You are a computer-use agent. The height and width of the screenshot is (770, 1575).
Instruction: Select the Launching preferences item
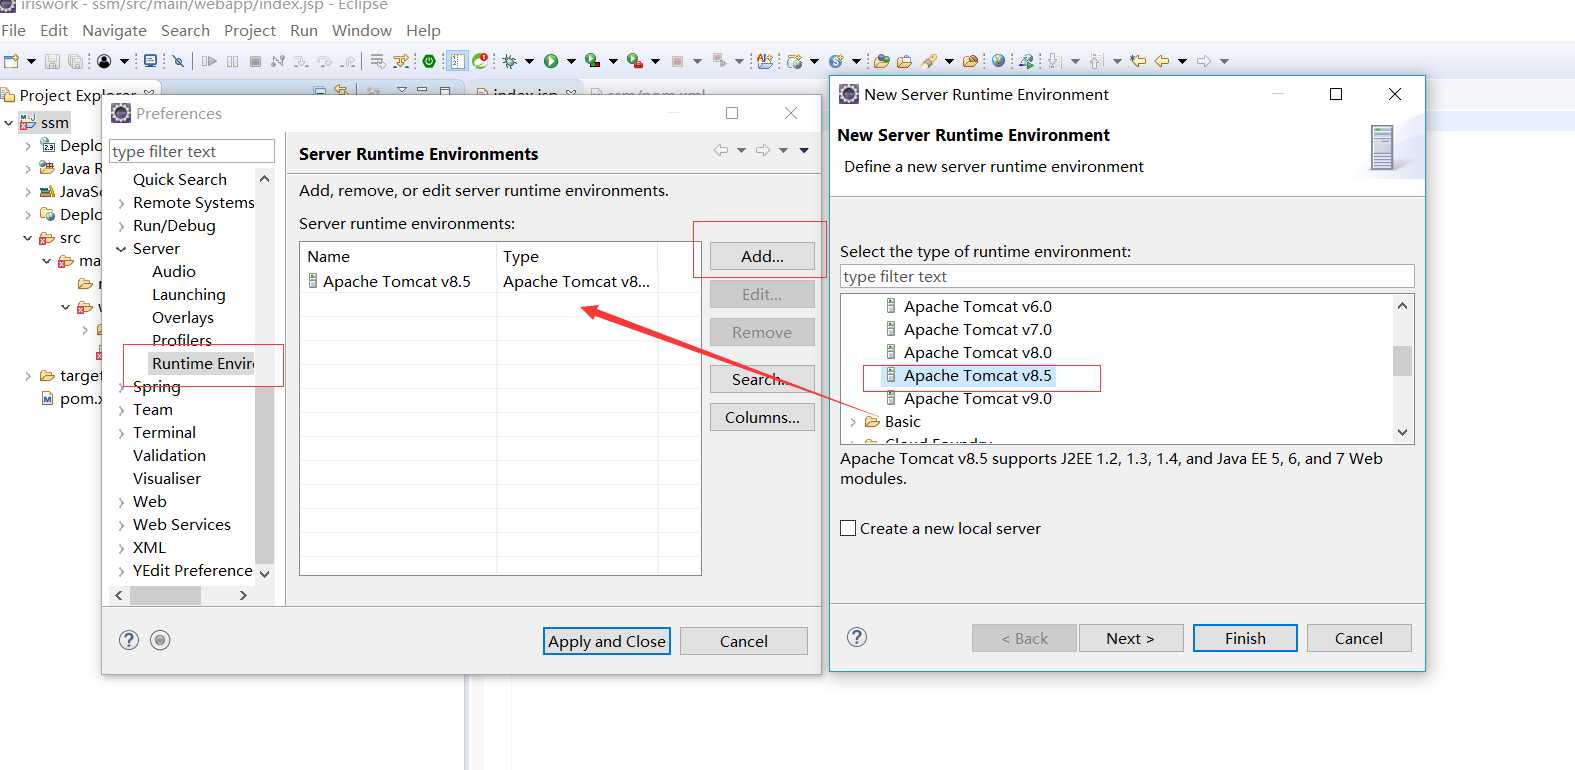click(188, 295)
